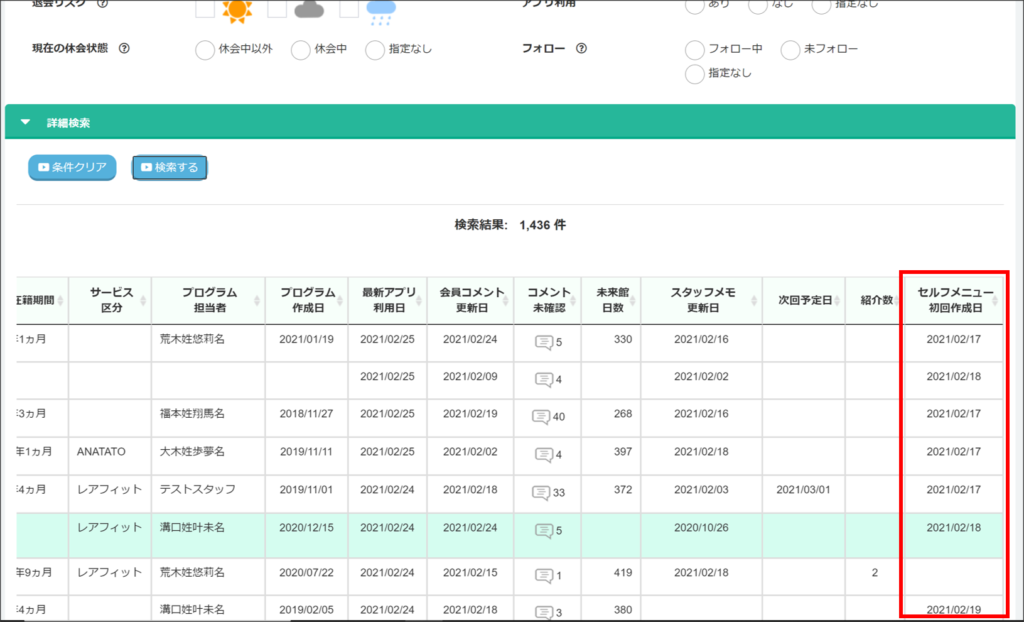Image resolution: width=1024 pixels, height=622 pixels.
Task: Select the 休会中以外 radio option
Action: [x=205, y=49]
